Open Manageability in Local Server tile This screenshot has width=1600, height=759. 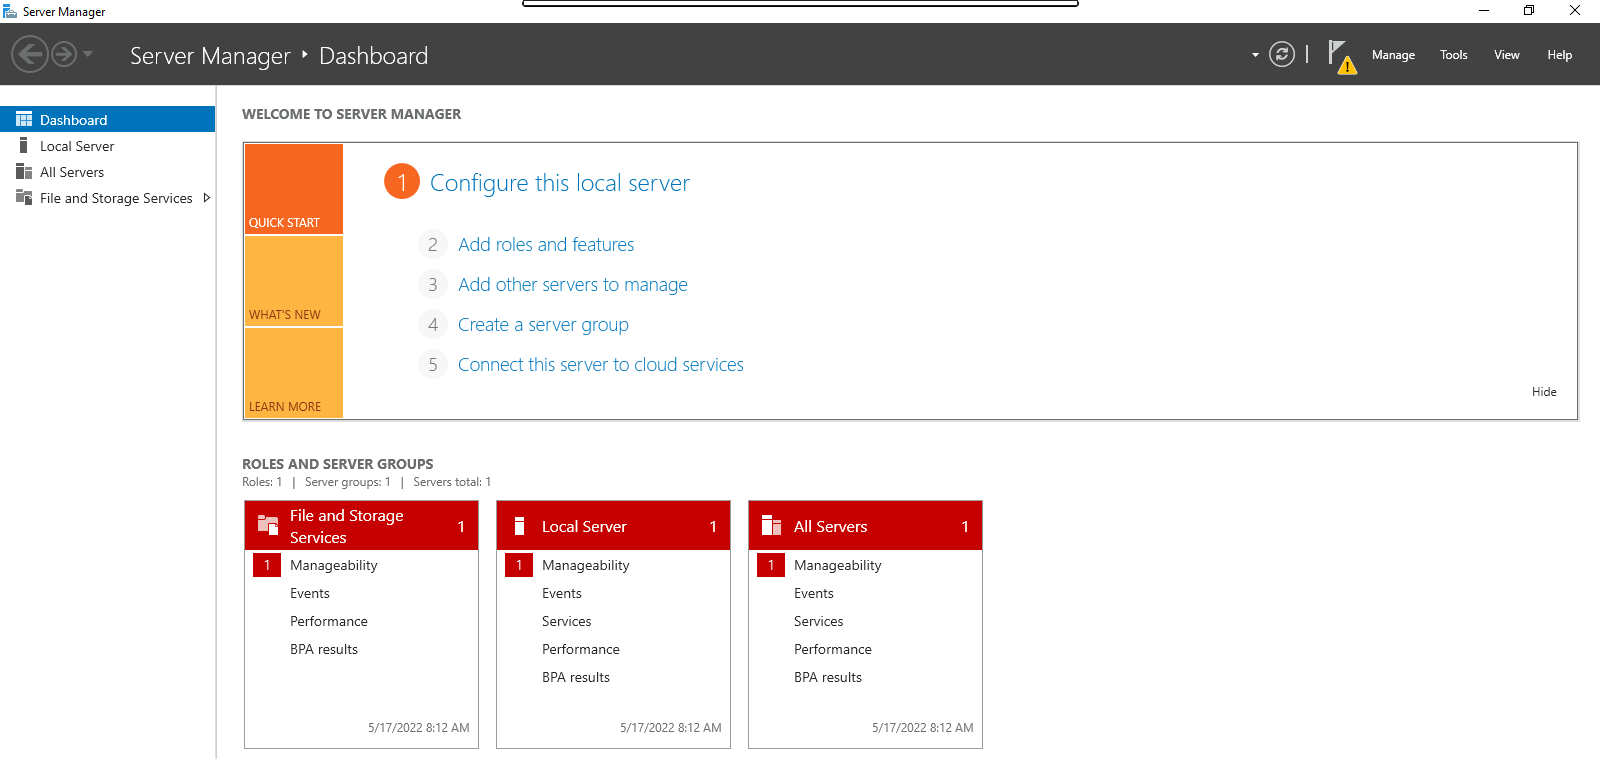coord(586,565)
